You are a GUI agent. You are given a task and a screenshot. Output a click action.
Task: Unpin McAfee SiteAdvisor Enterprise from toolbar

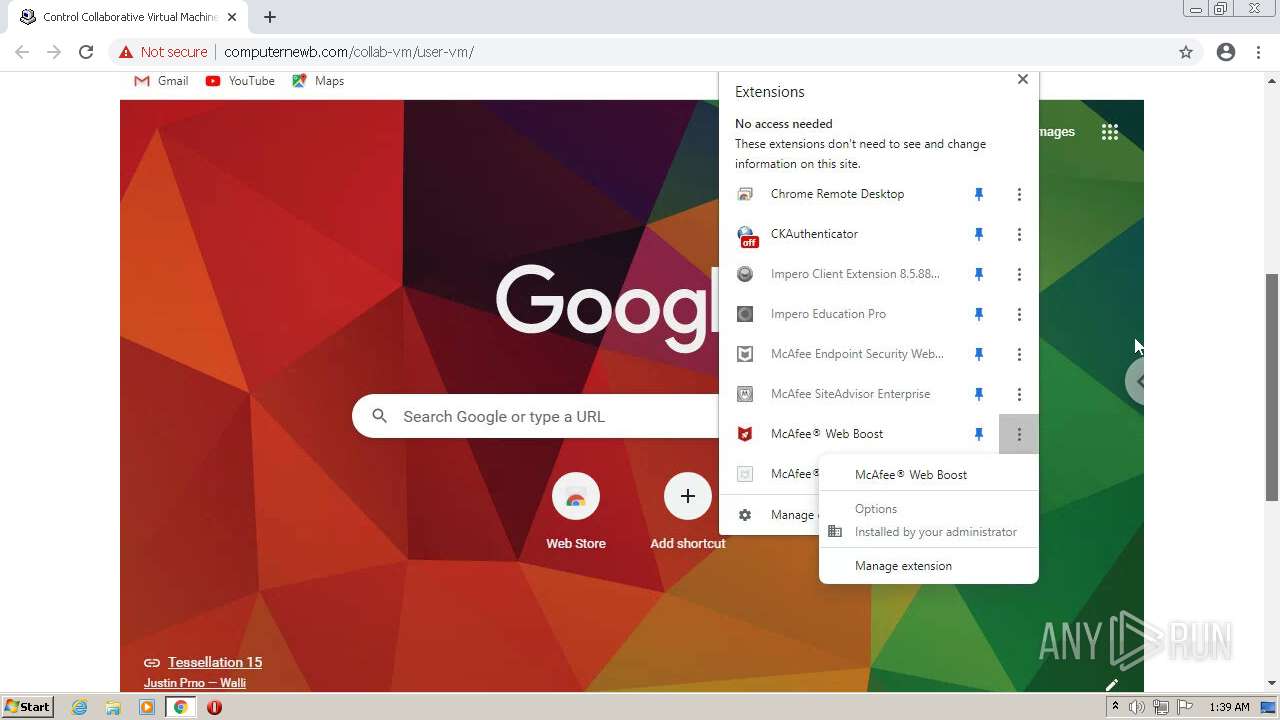(x=979, y=394)
